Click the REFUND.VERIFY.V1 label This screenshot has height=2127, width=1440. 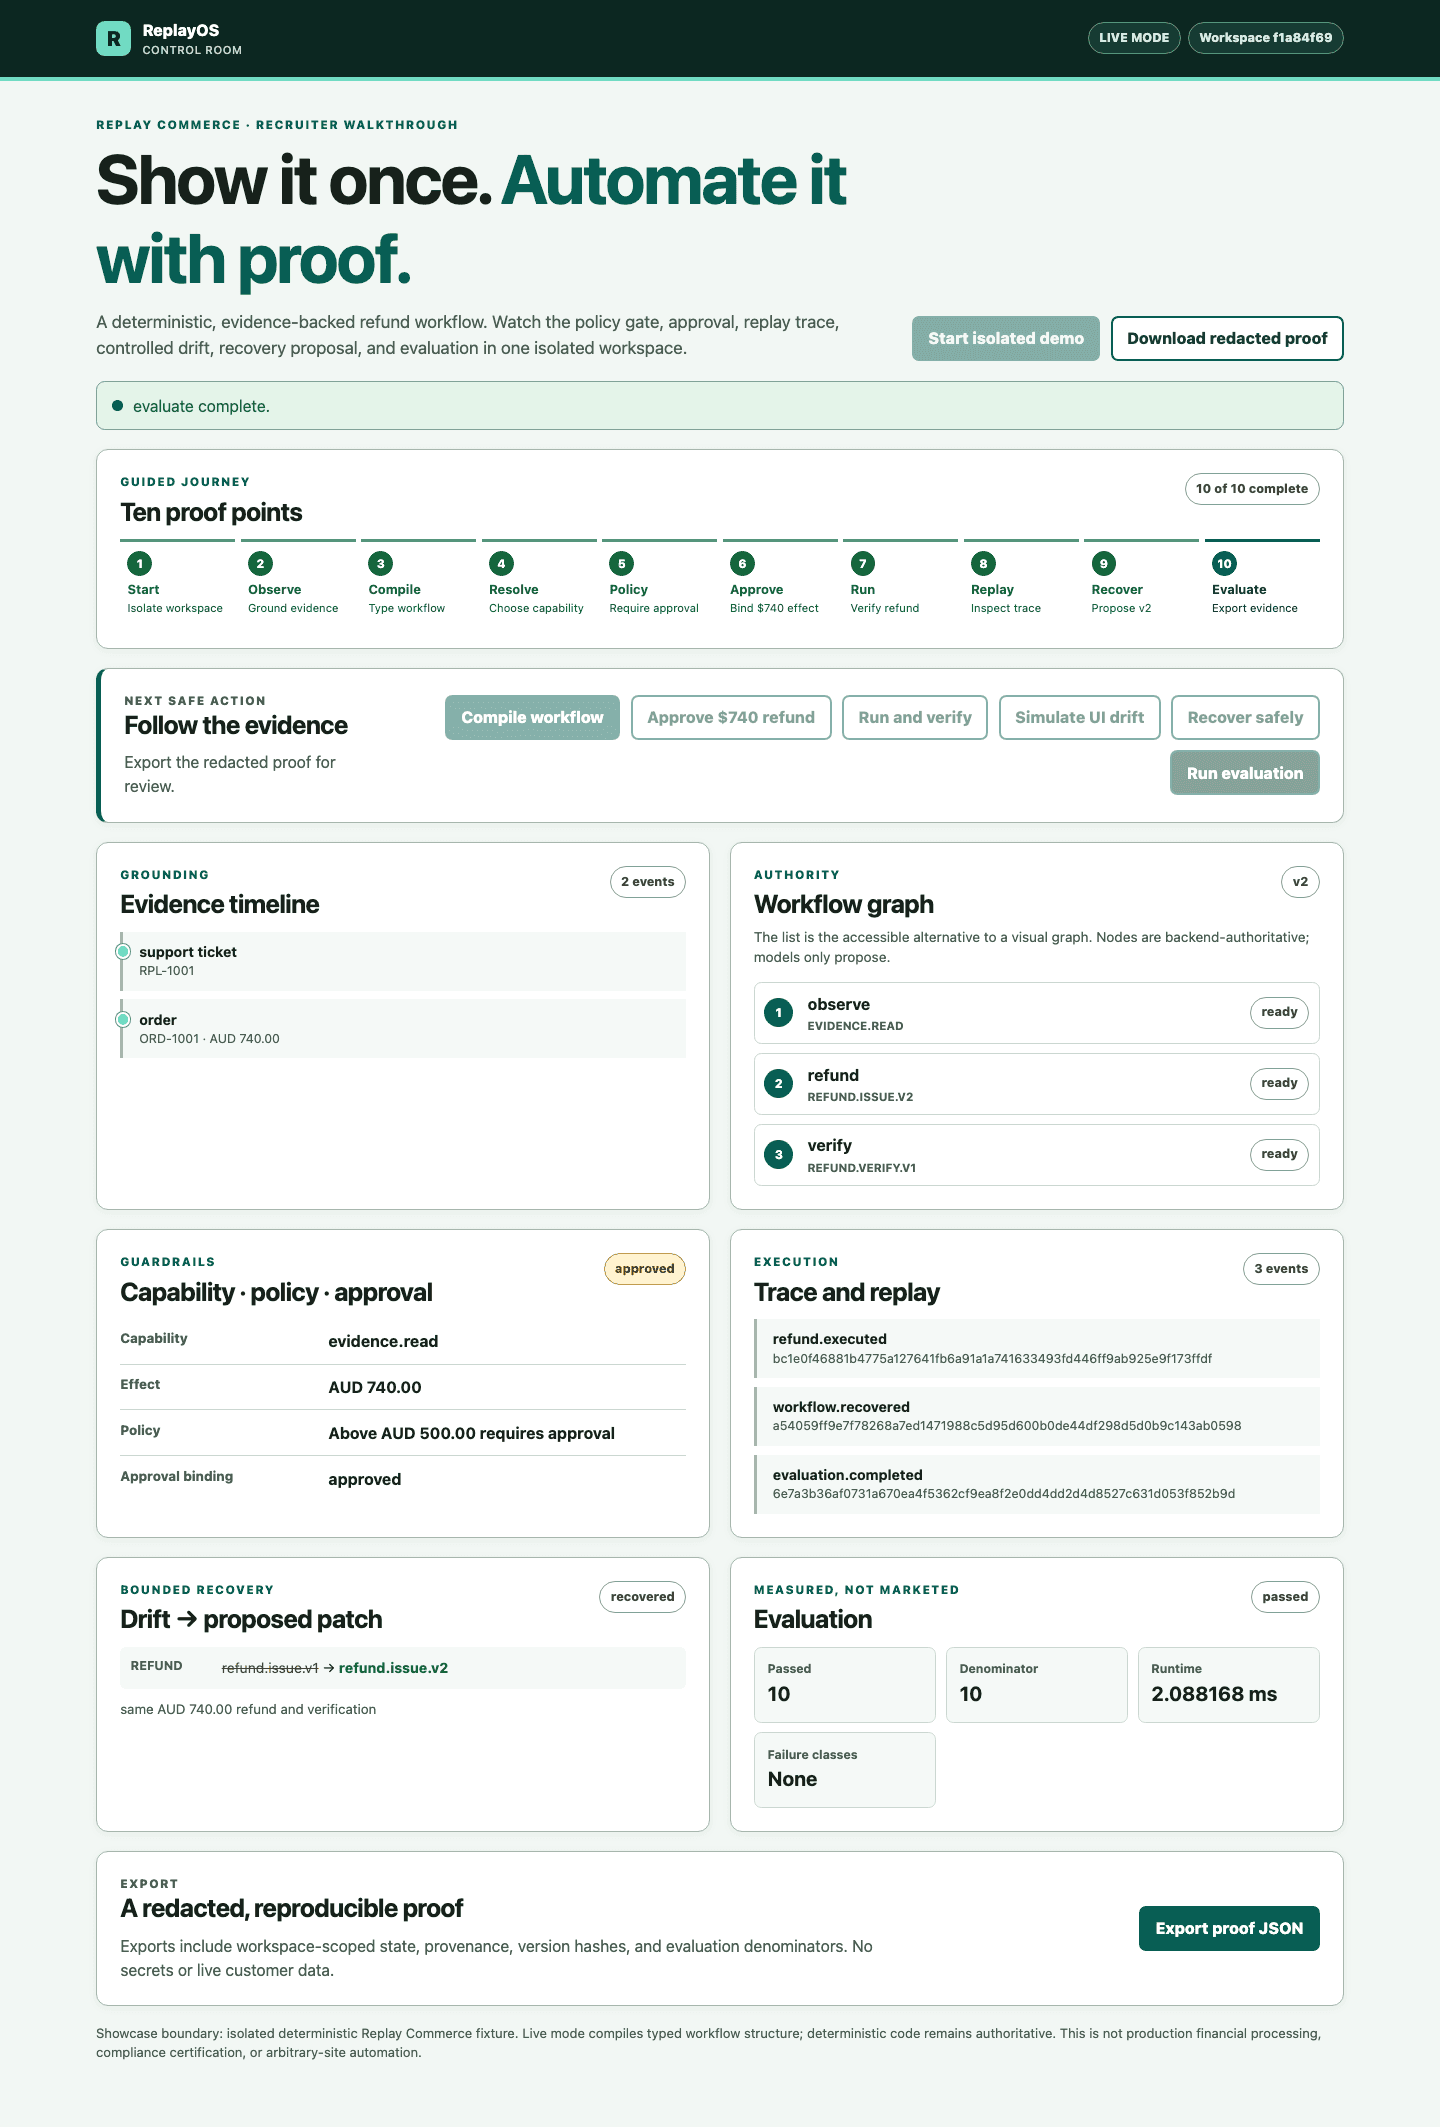tap(861, 1168)
